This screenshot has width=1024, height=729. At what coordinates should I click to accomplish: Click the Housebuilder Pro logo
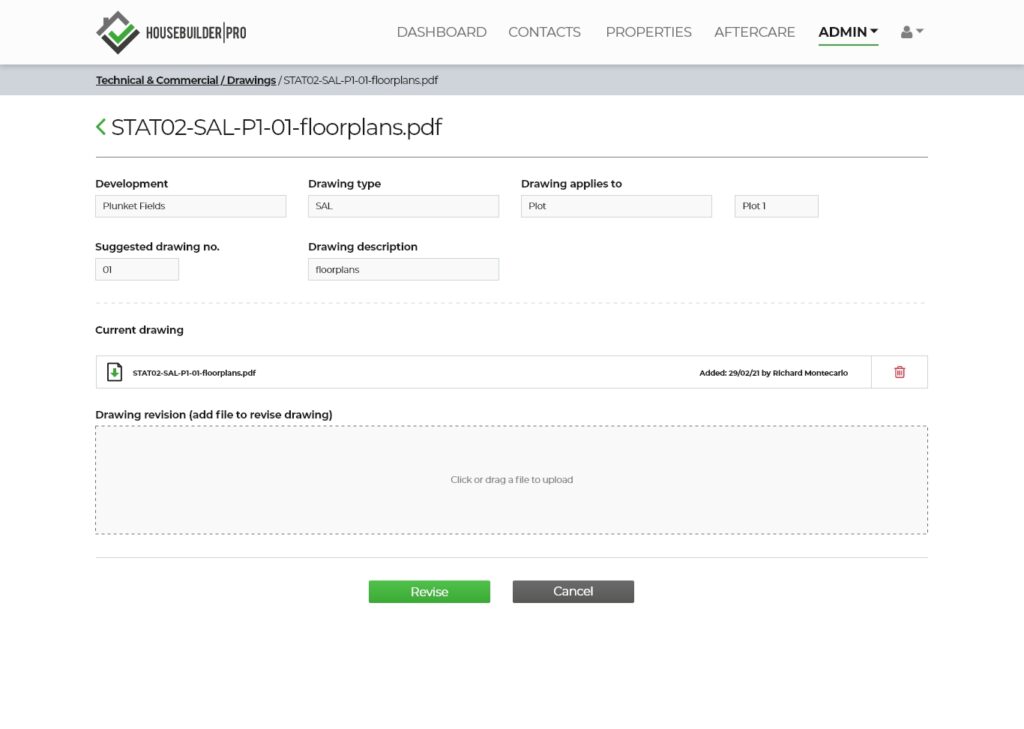[171, 32]
